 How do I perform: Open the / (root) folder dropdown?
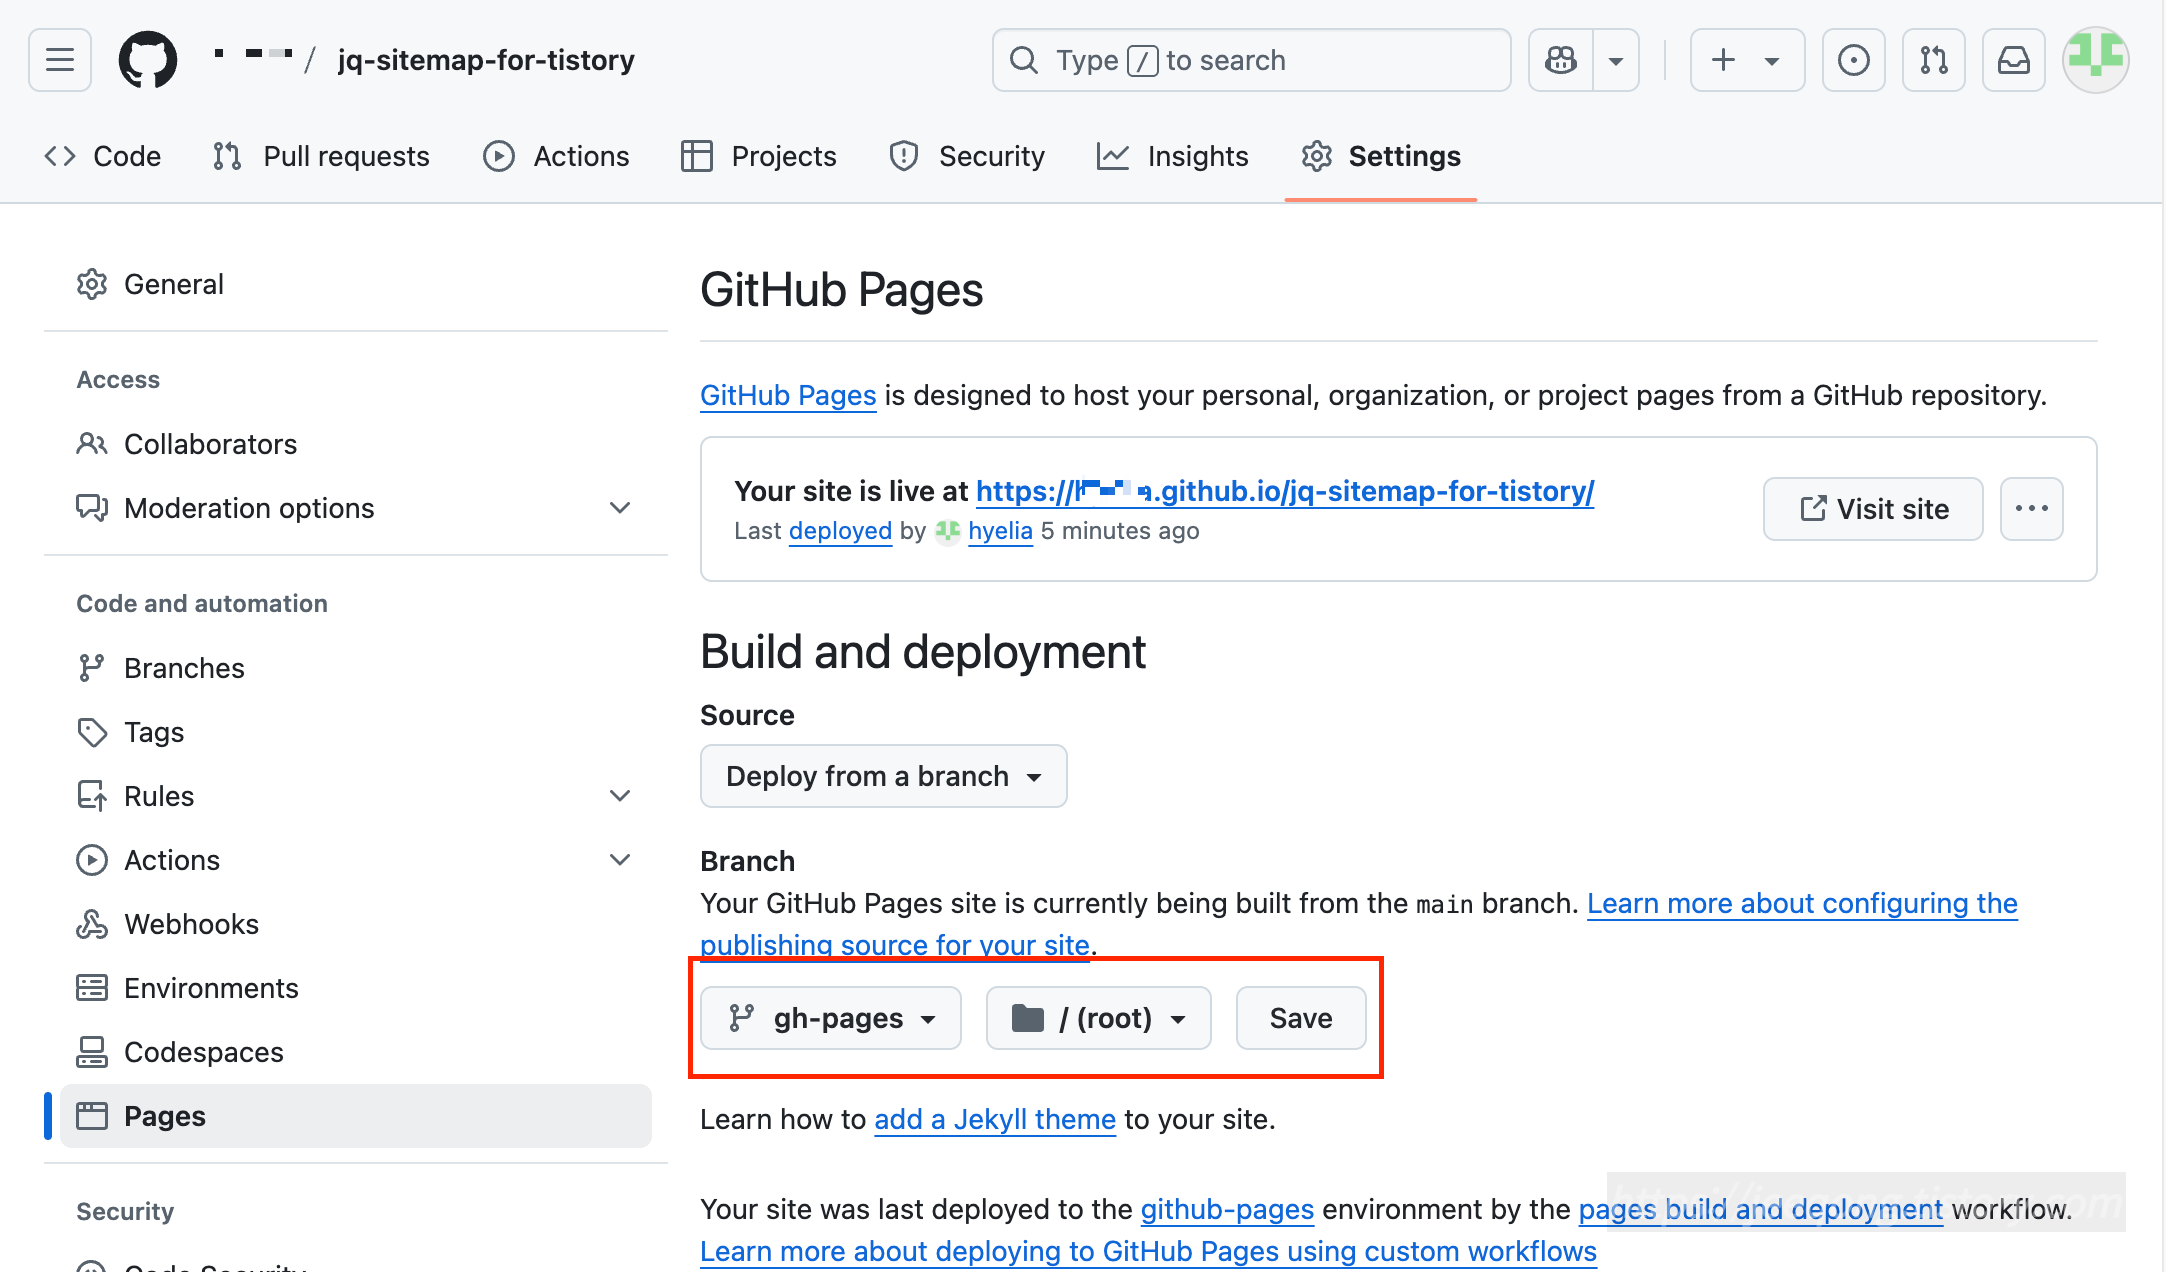tap(1098, 1018)
